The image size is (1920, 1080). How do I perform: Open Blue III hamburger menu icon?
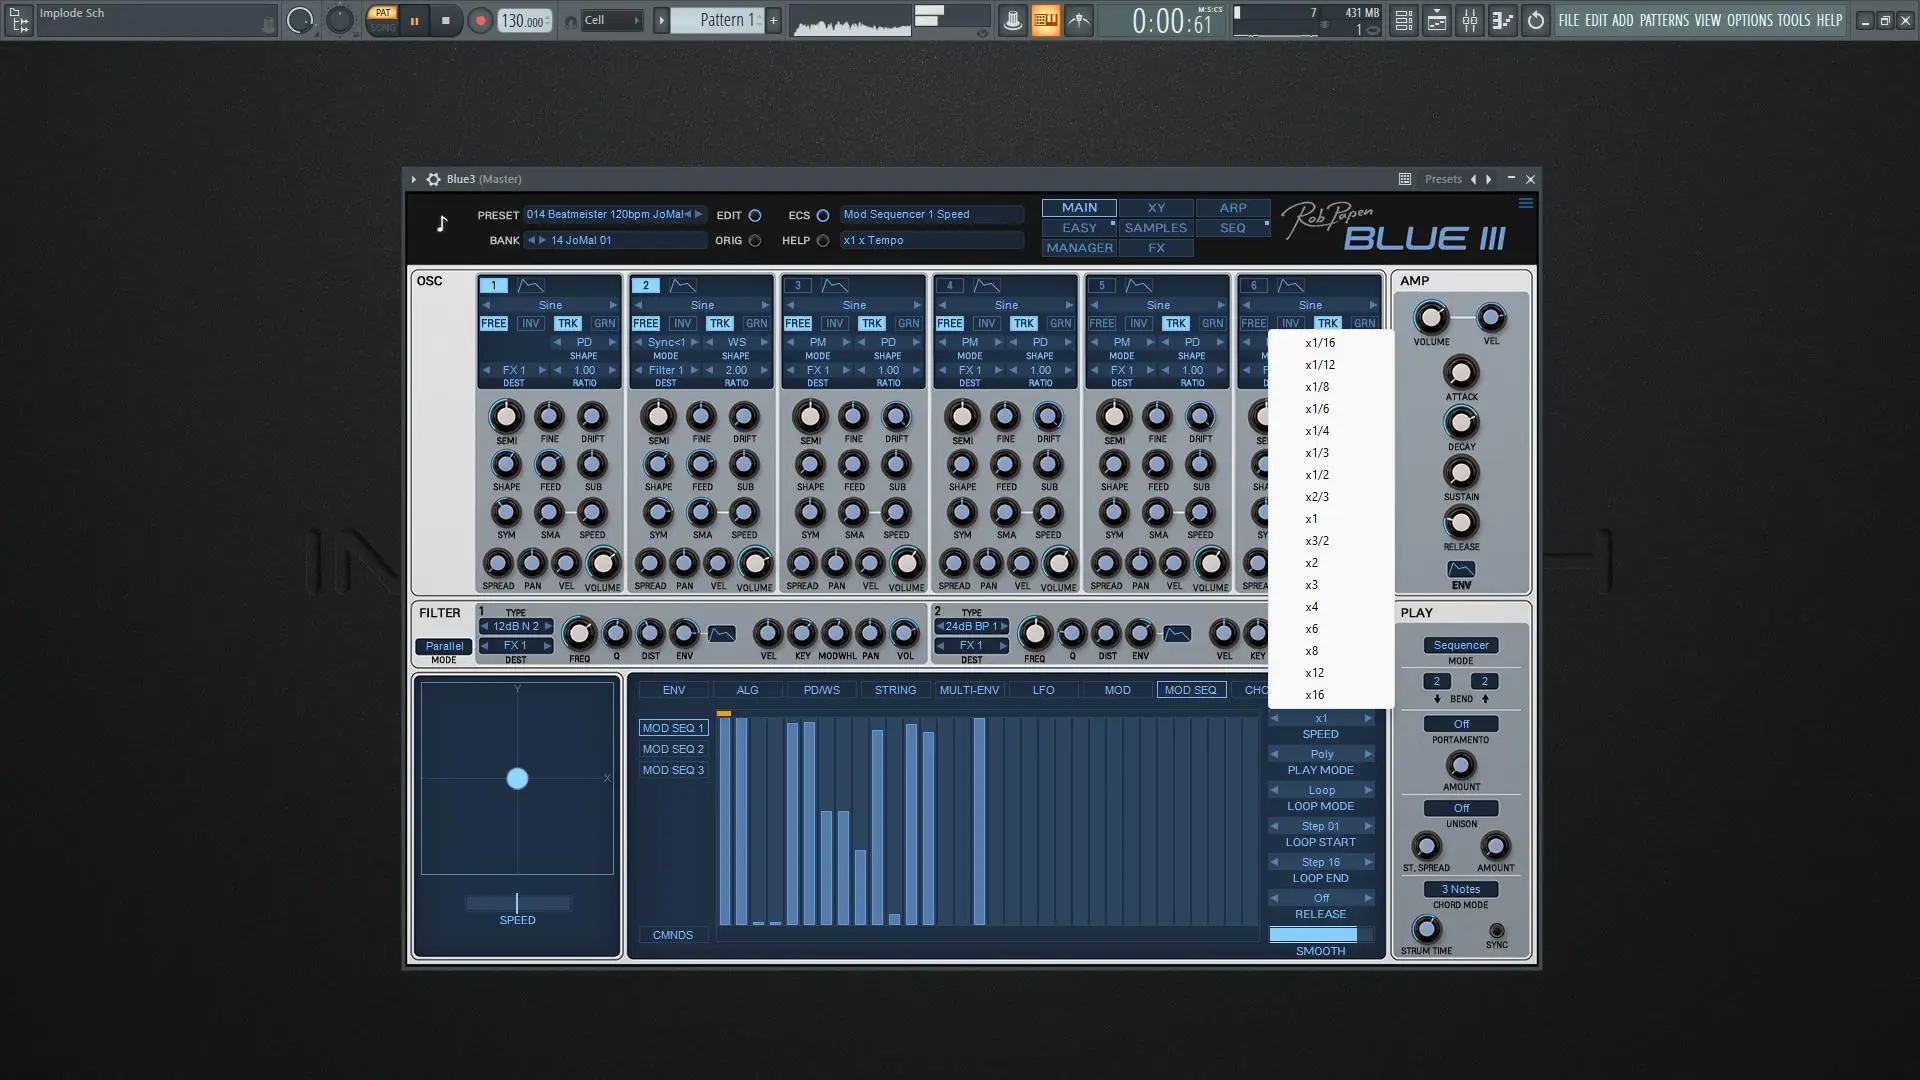pos(1525,203)
